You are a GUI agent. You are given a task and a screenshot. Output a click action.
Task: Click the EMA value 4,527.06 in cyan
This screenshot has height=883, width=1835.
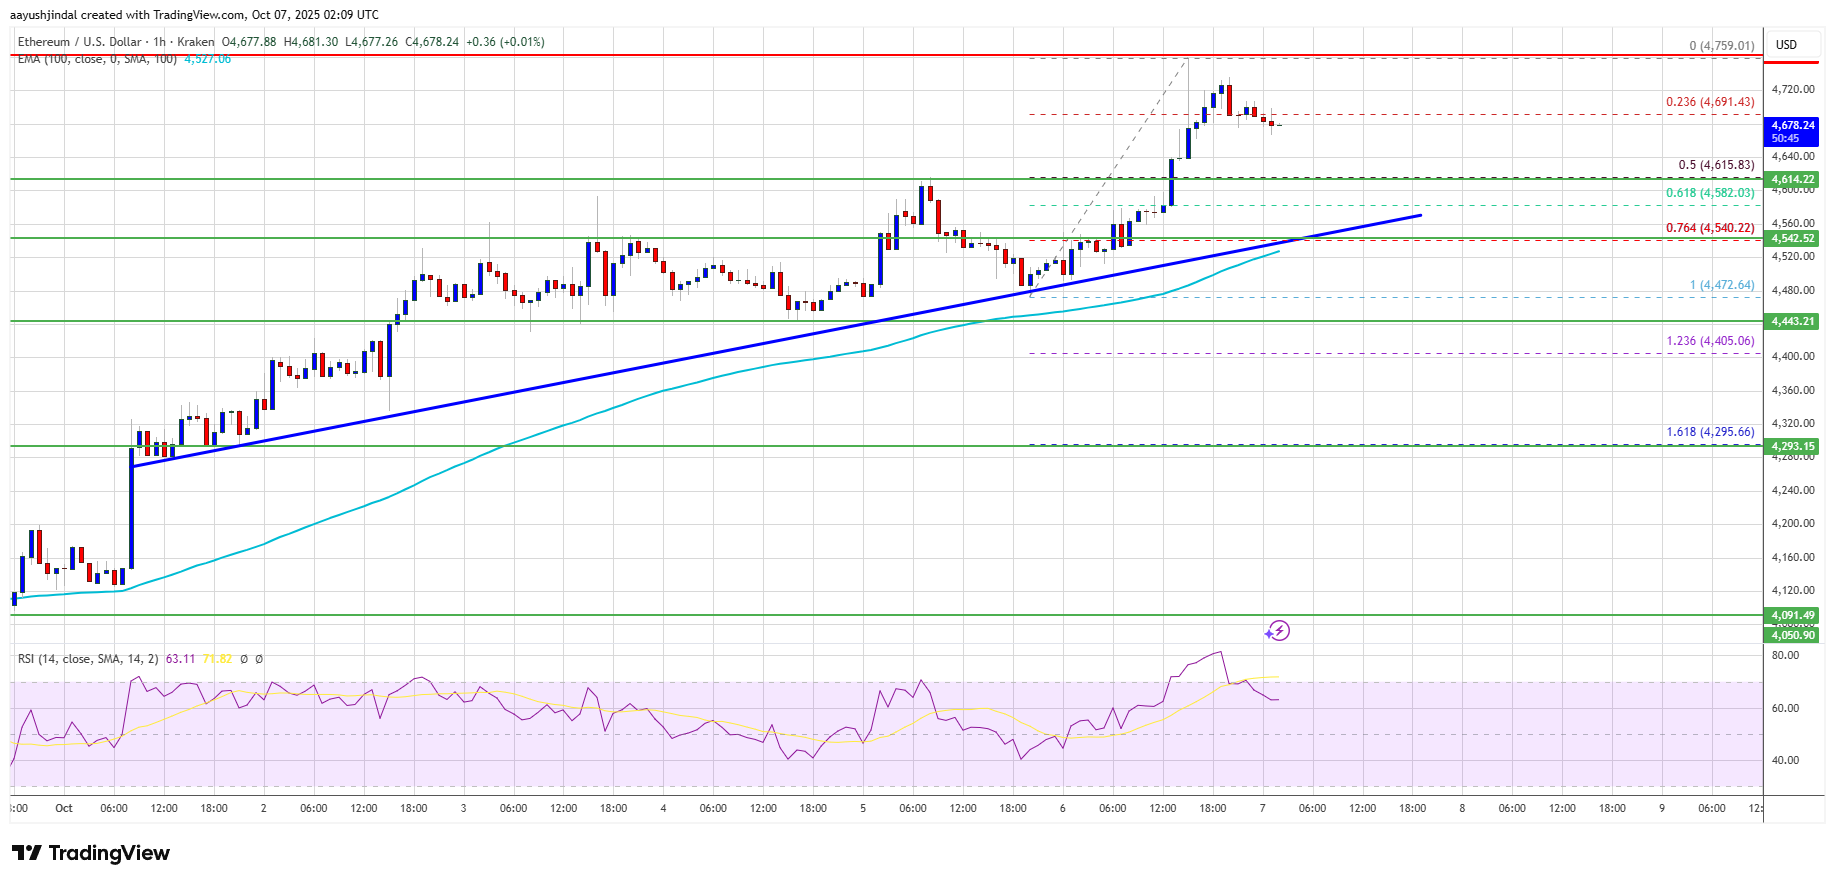point(207,60)
